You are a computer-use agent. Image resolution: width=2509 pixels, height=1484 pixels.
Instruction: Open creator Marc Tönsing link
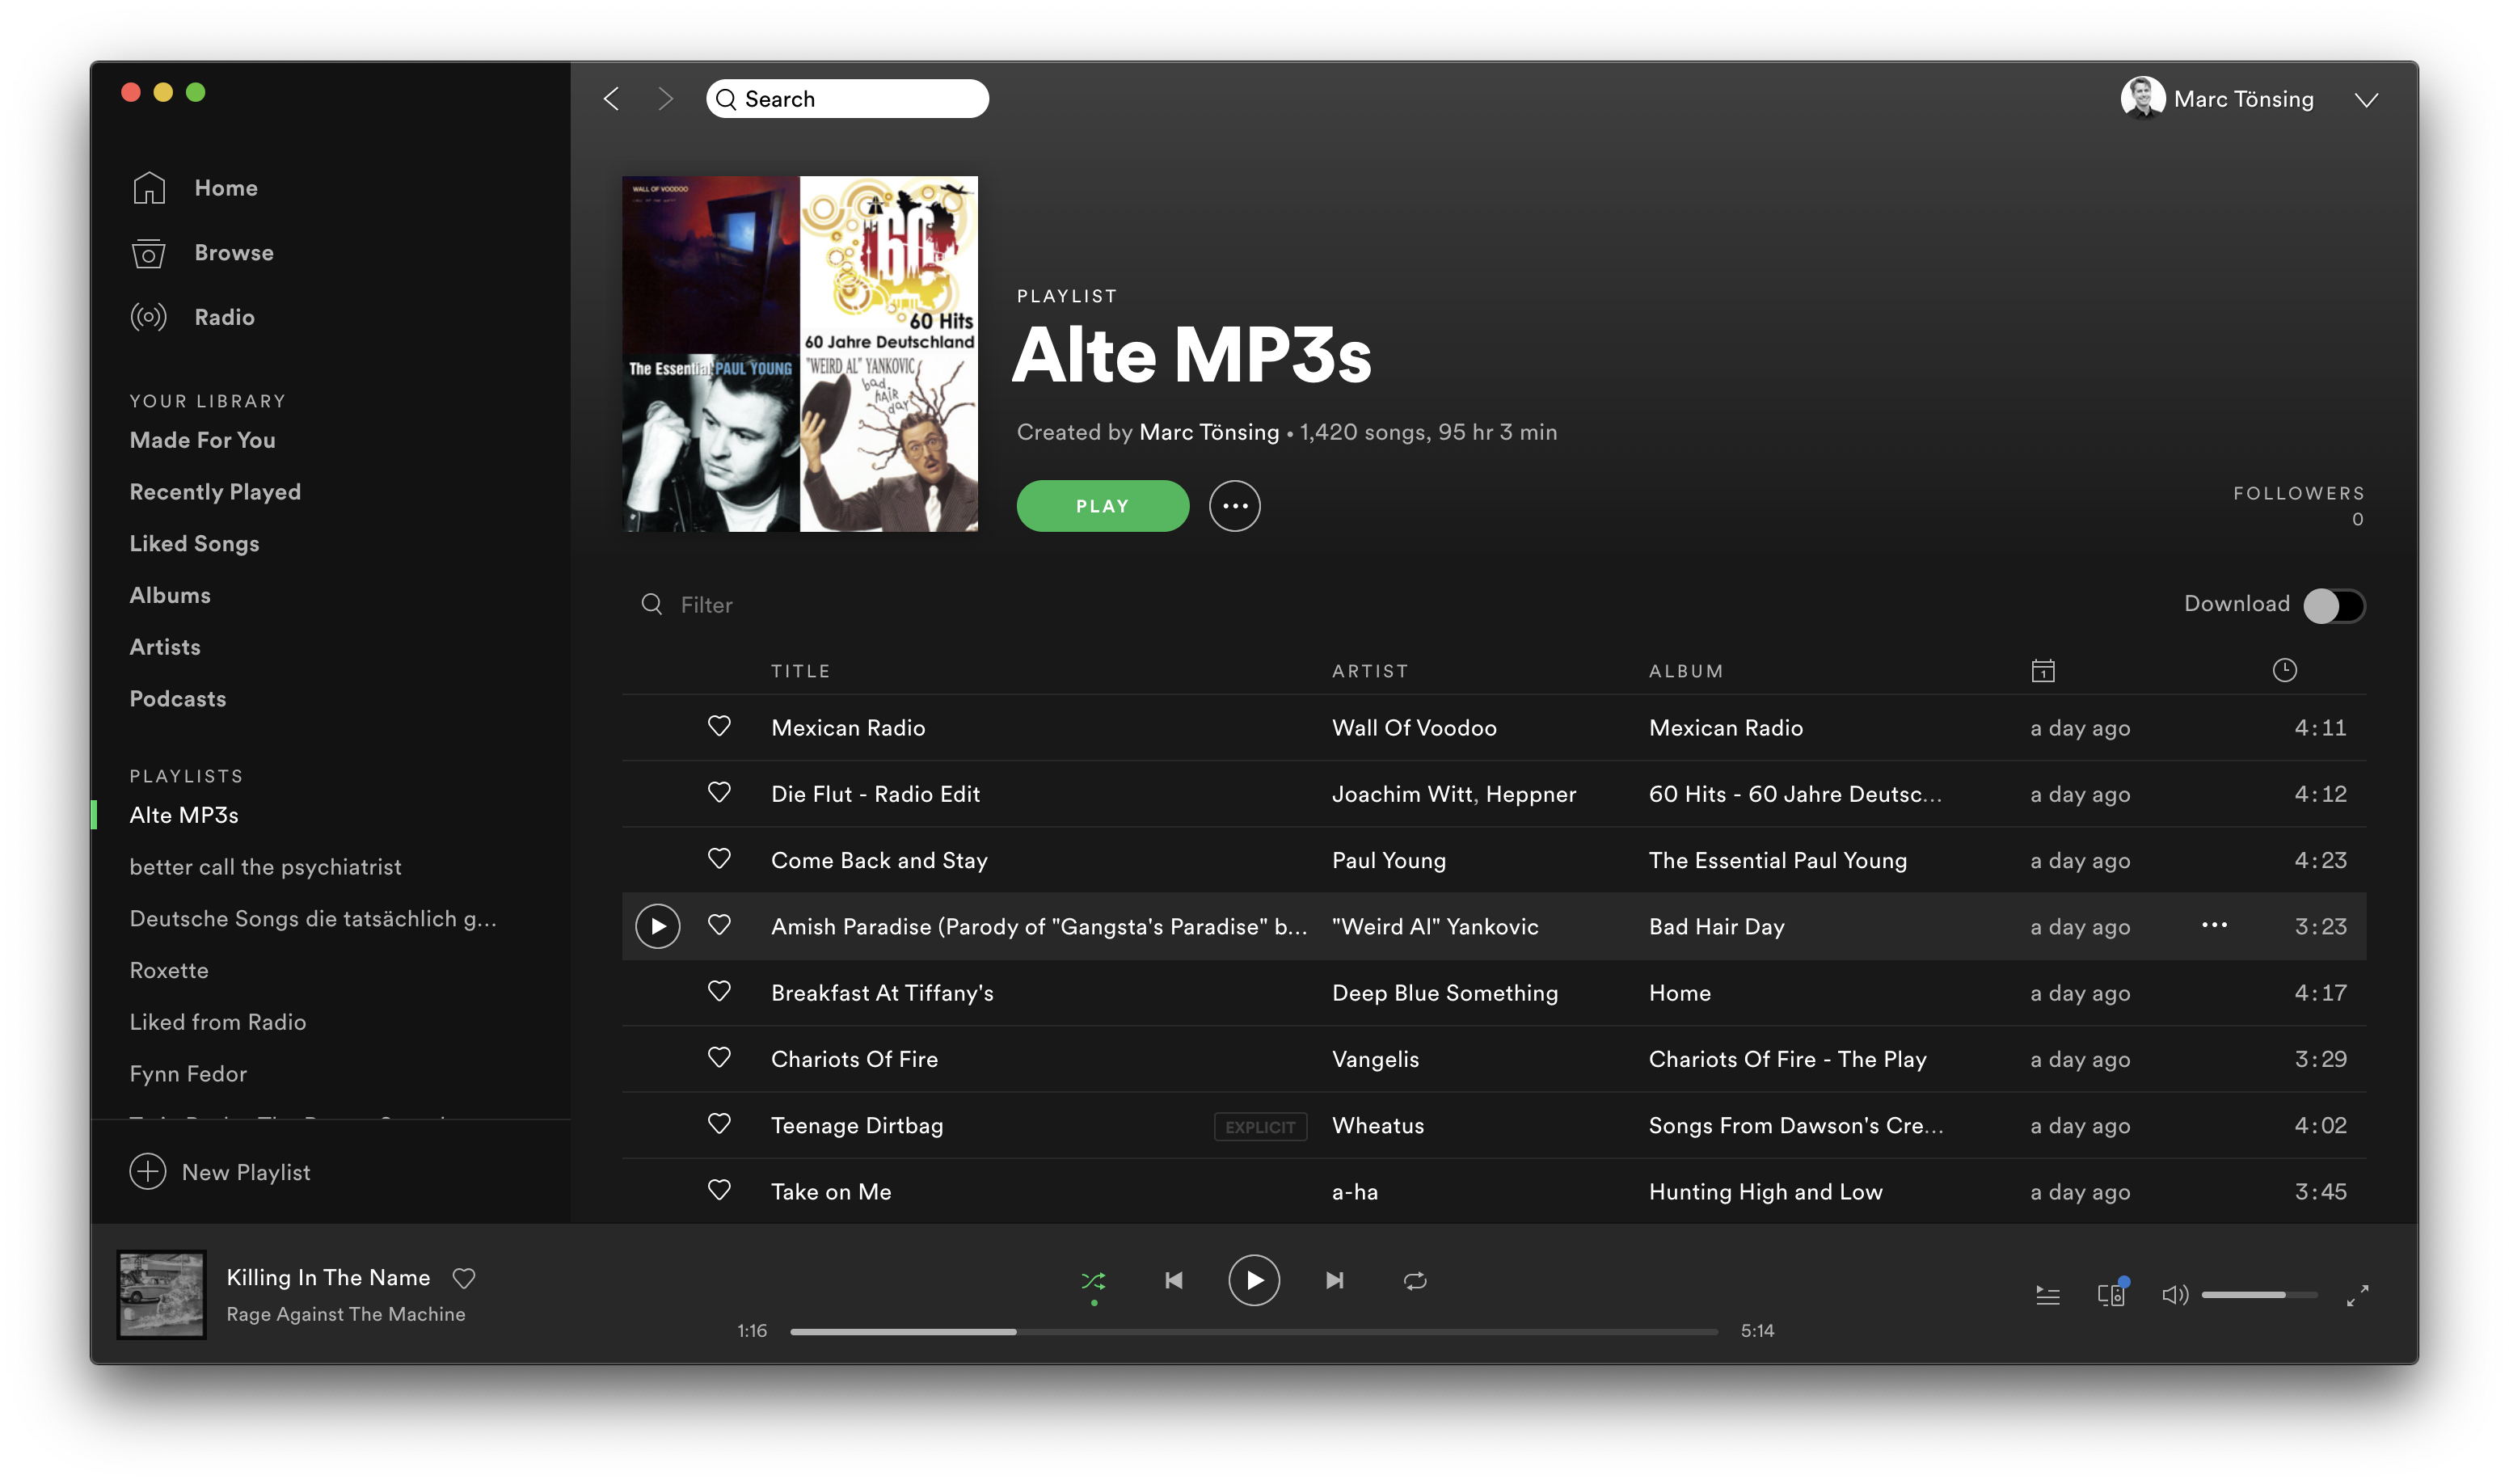tap(1209, 432)
